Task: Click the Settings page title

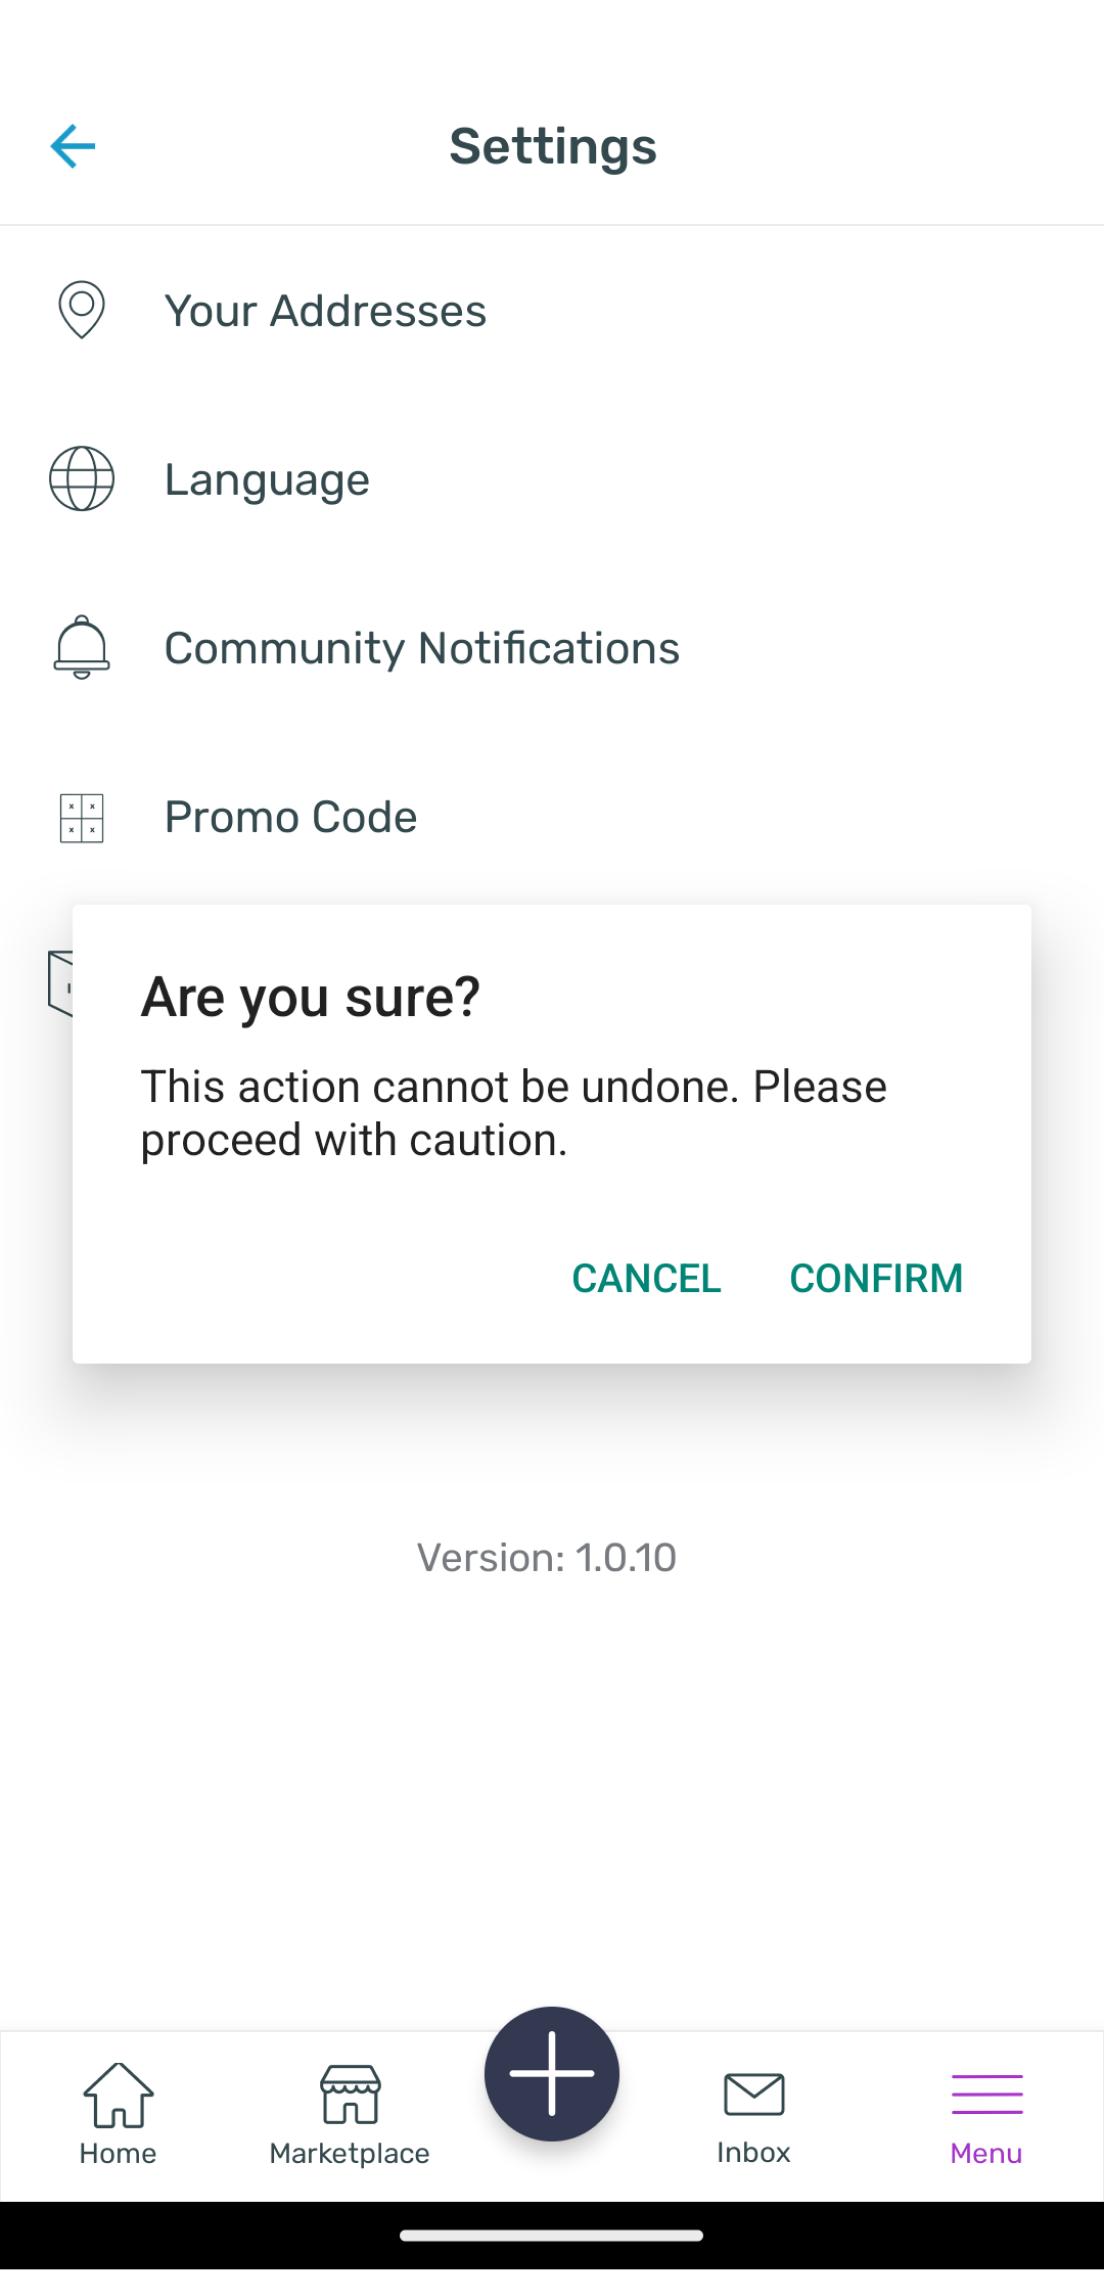Action: click(552, 147)
